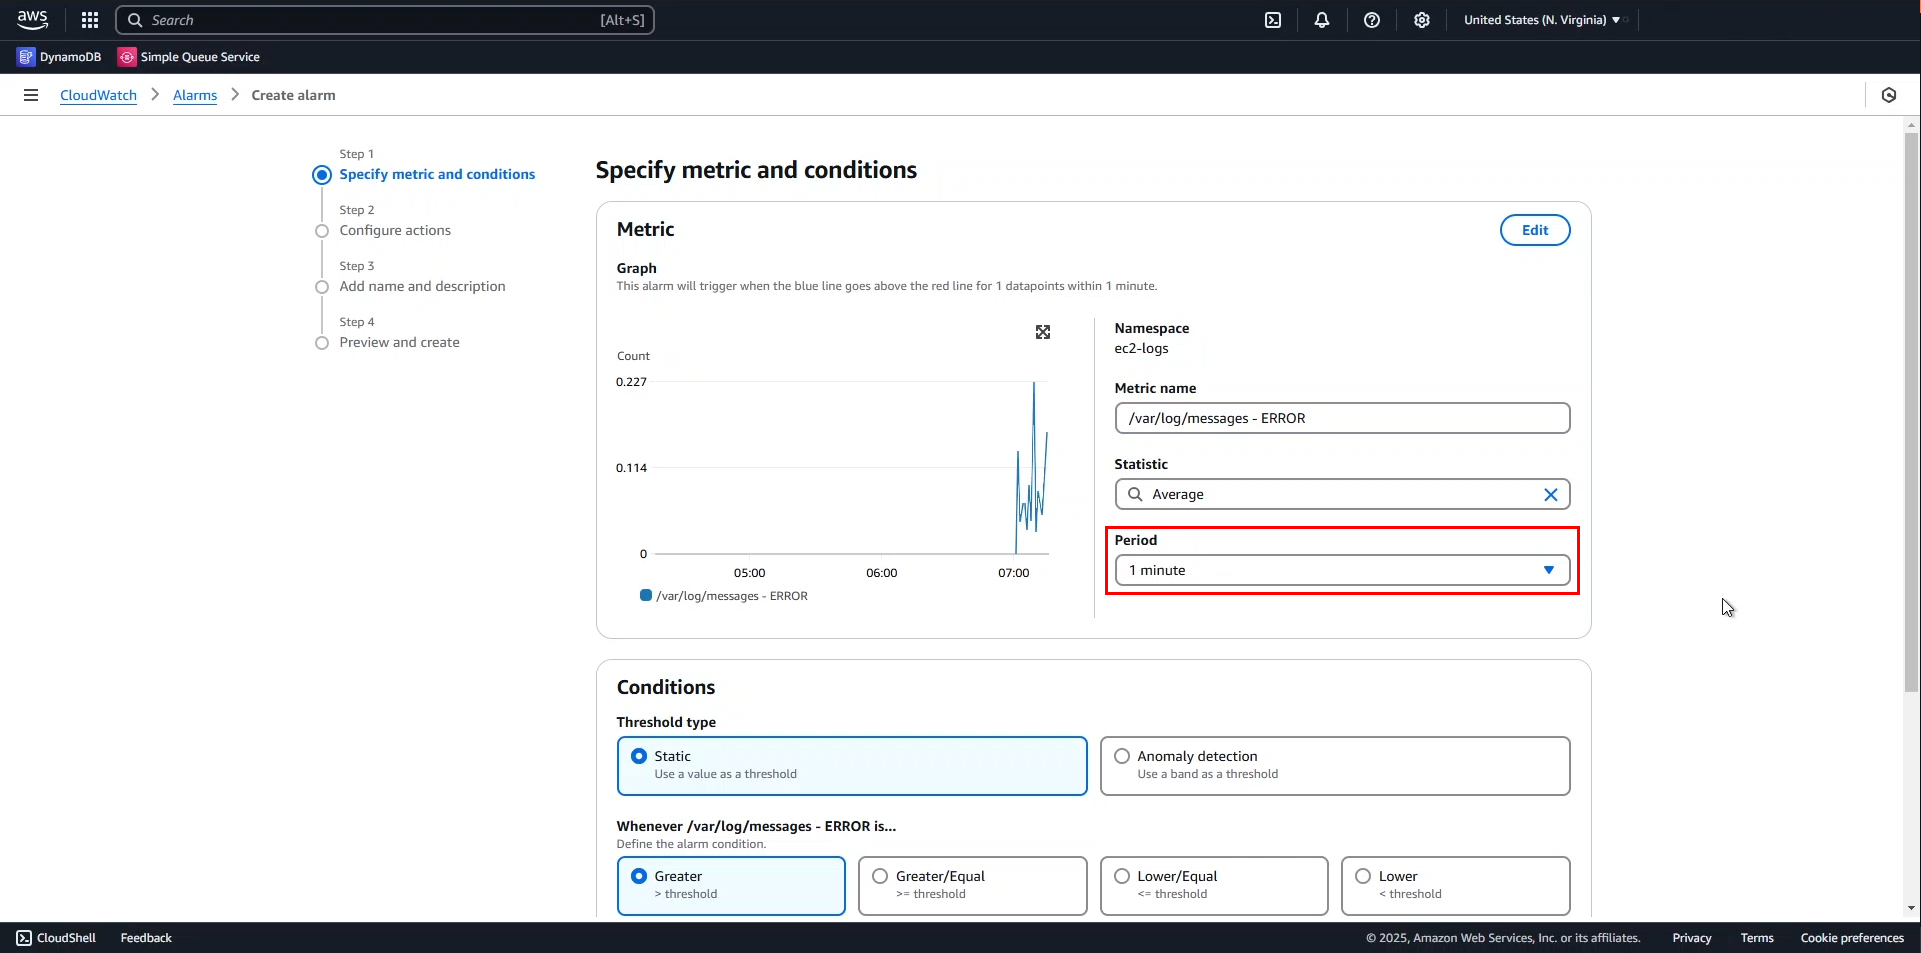Open the Privacy link

click(1692, 938)
